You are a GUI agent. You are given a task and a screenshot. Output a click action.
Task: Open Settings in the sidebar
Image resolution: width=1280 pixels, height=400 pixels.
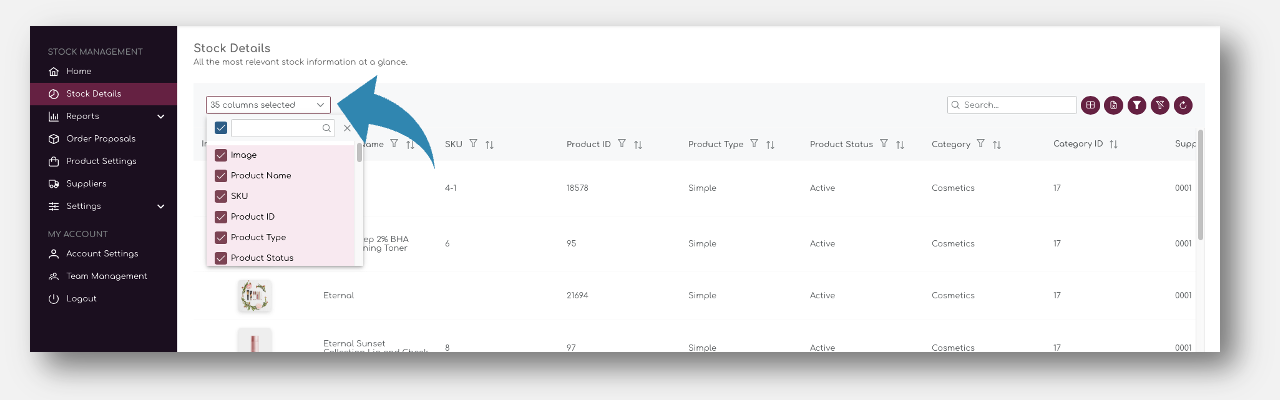pyautogui.click(x=83, y=206)
